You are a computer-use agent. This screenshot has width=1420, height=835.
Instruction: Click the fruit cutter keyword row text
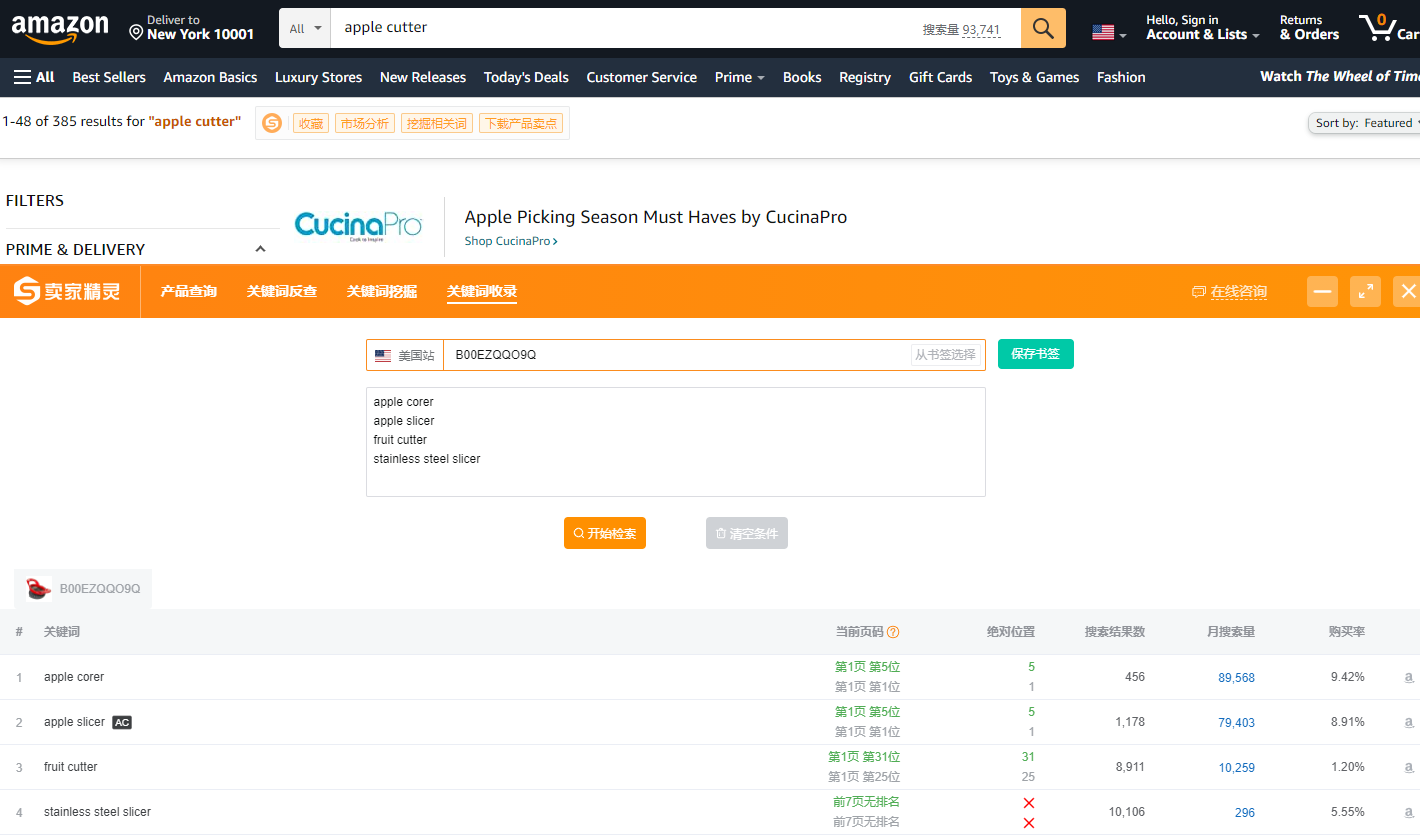point(71,767)
